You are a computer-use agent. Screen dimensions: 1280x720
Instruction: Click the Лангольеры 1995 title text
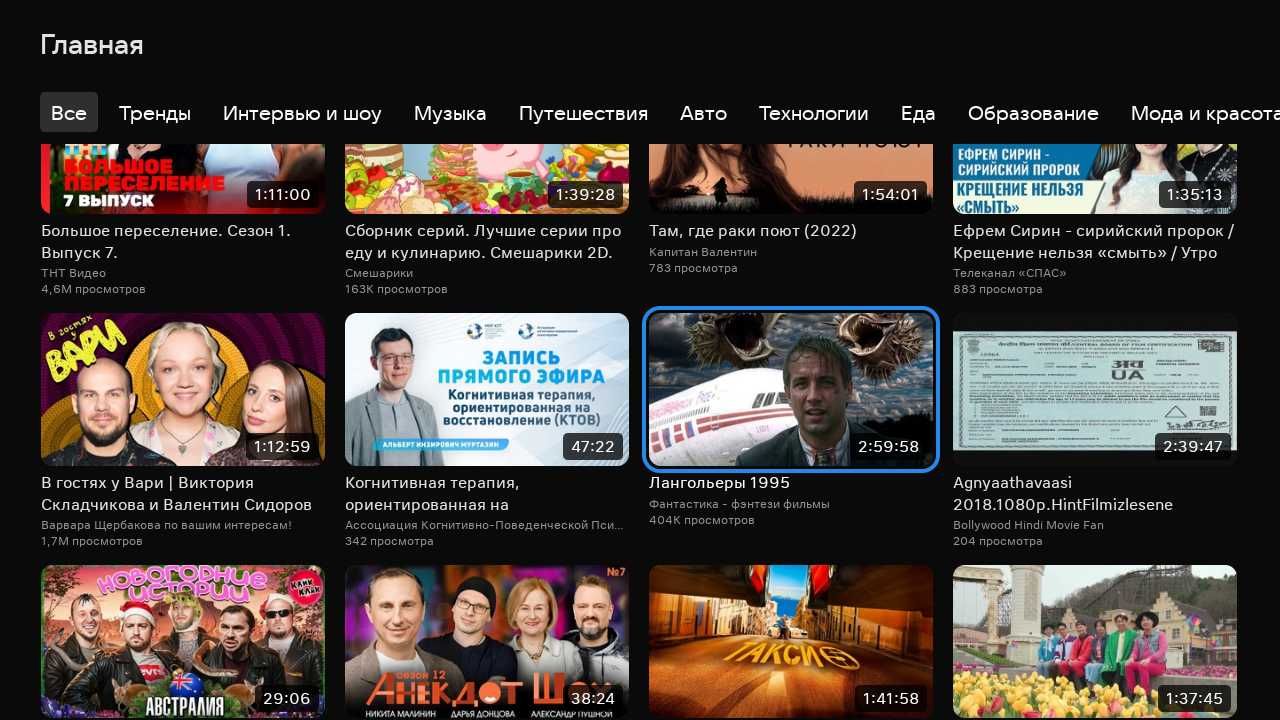coord(719,483)
